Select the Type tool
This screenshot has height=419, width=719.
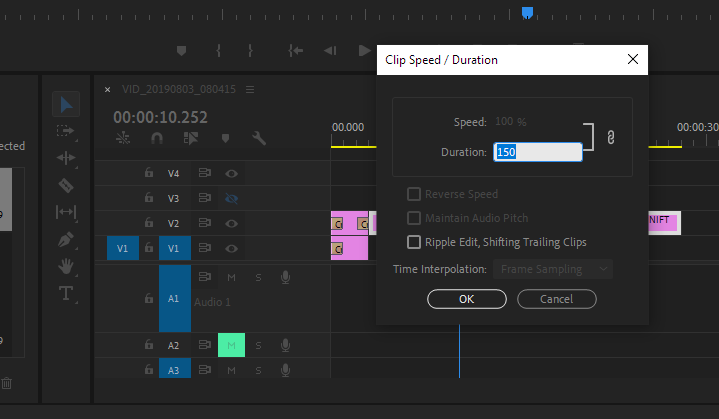66,293
